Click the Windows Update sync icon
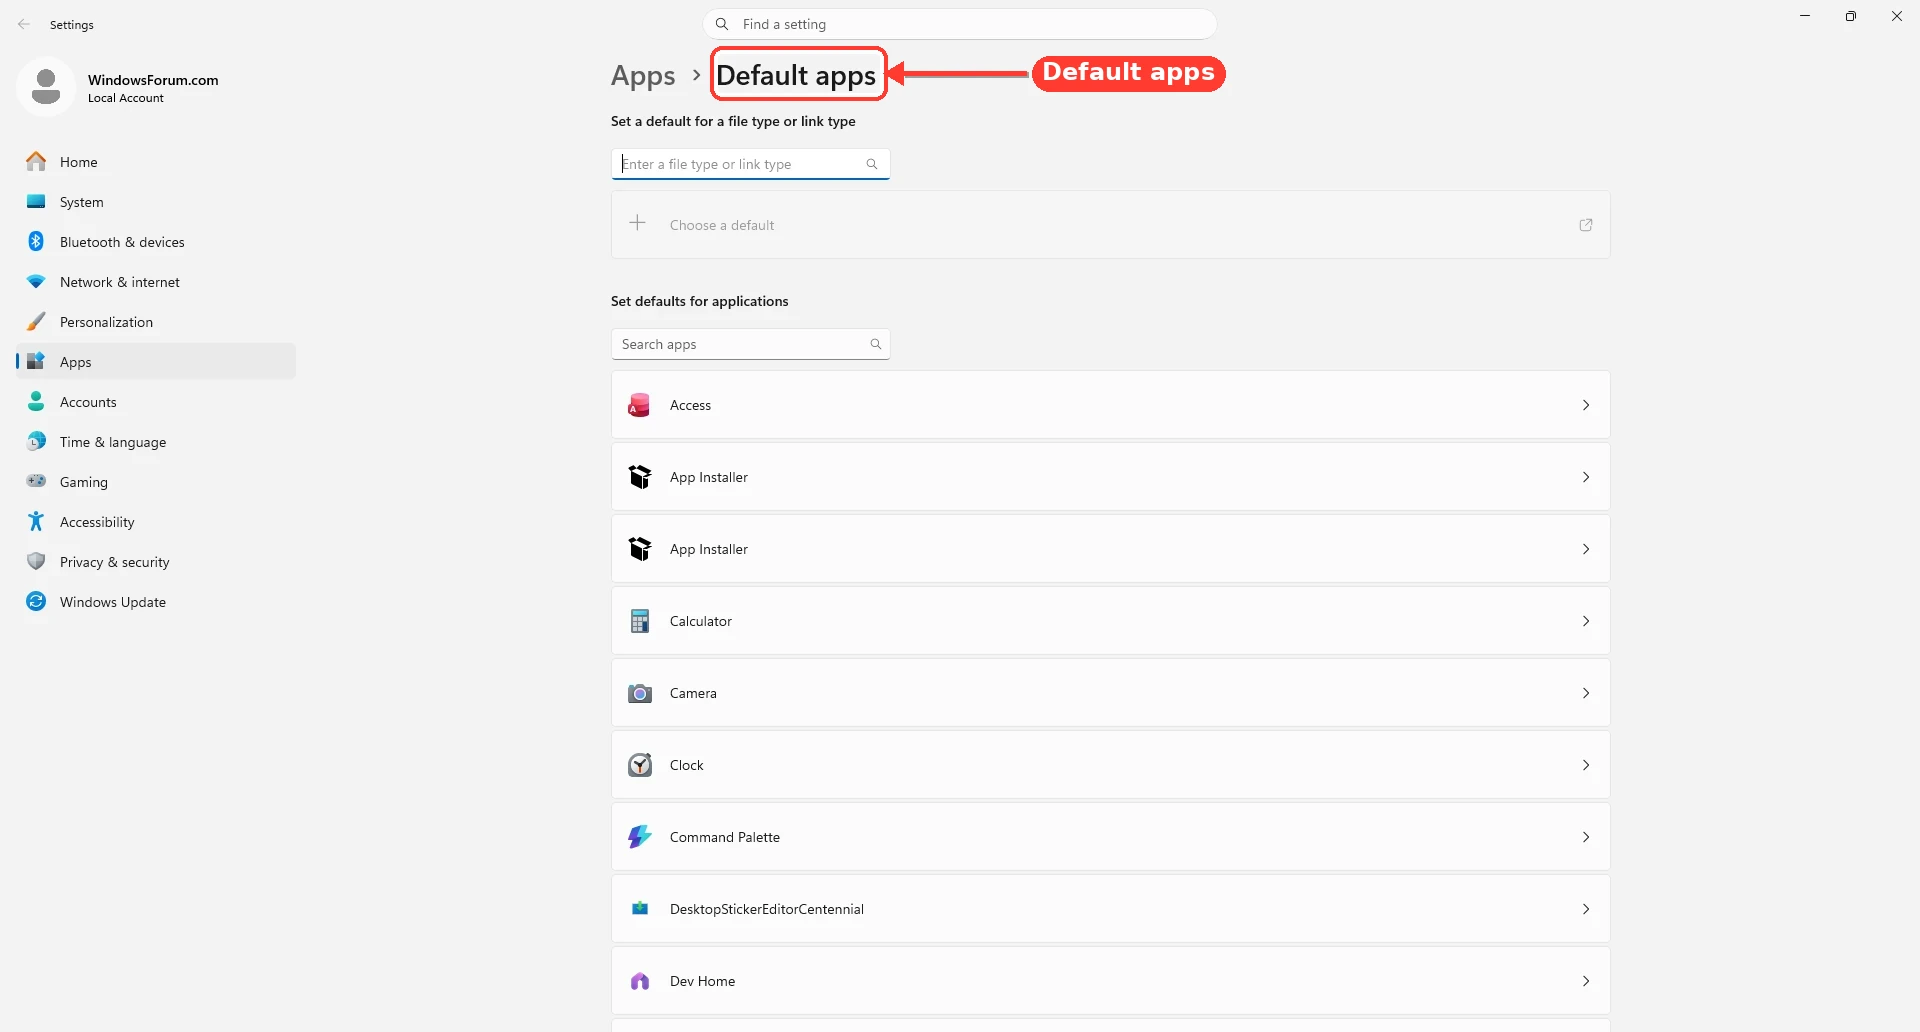 36,601
